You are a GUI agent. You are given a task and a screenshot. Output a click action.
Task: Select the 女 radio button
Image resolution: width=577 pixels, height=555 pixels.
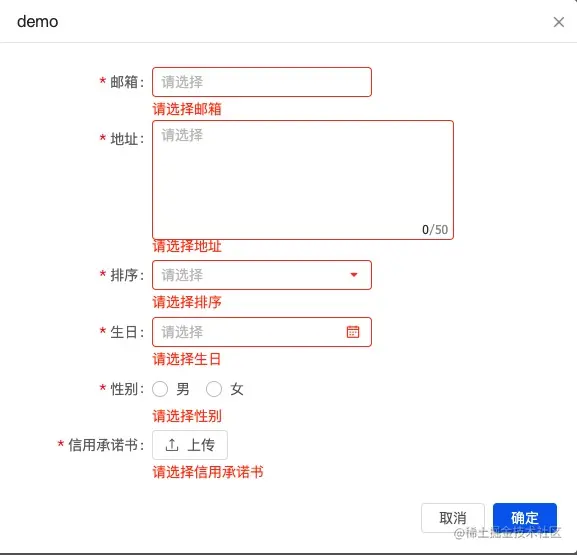(214, 389)
